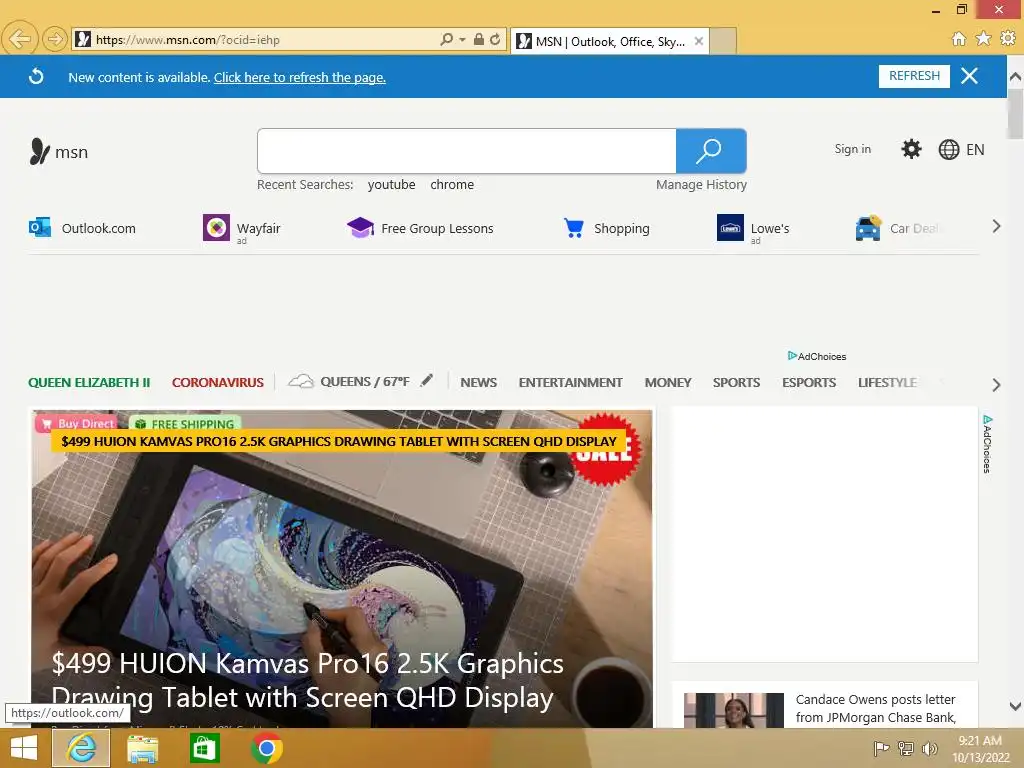
Task: Click the scrollbar up arrow
Action: click(x=1016, y=76)
